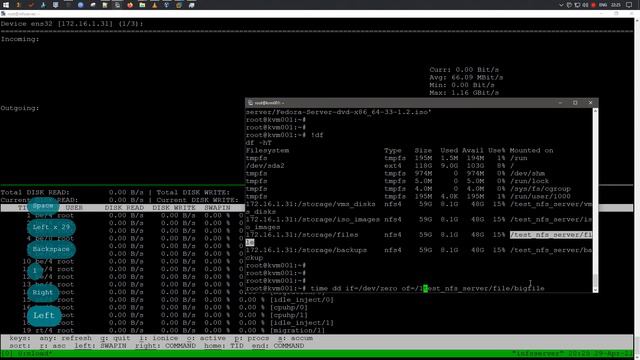This screenshot has height=360, width=640.
Task: Click 'Incoming:' label in nload
Action: (20, 39)
